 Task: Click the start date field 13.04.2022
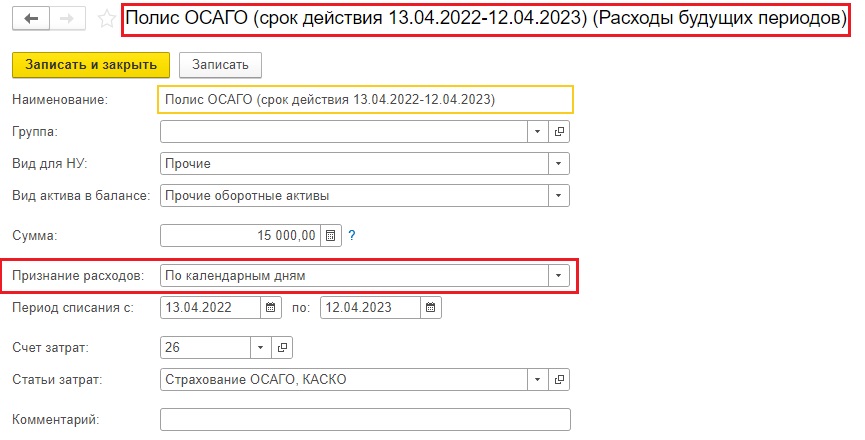pos(210,307)
